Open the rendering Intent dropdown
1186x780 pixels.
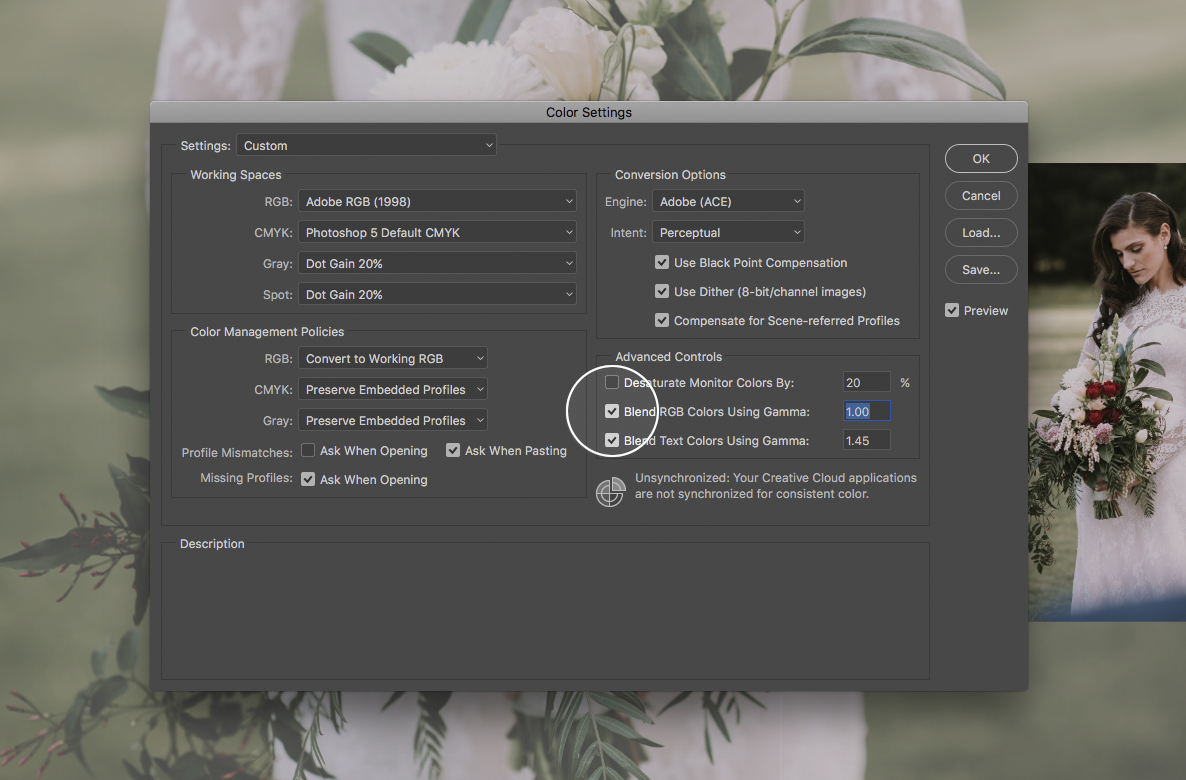pyautogui.click(x=728, y=232)
